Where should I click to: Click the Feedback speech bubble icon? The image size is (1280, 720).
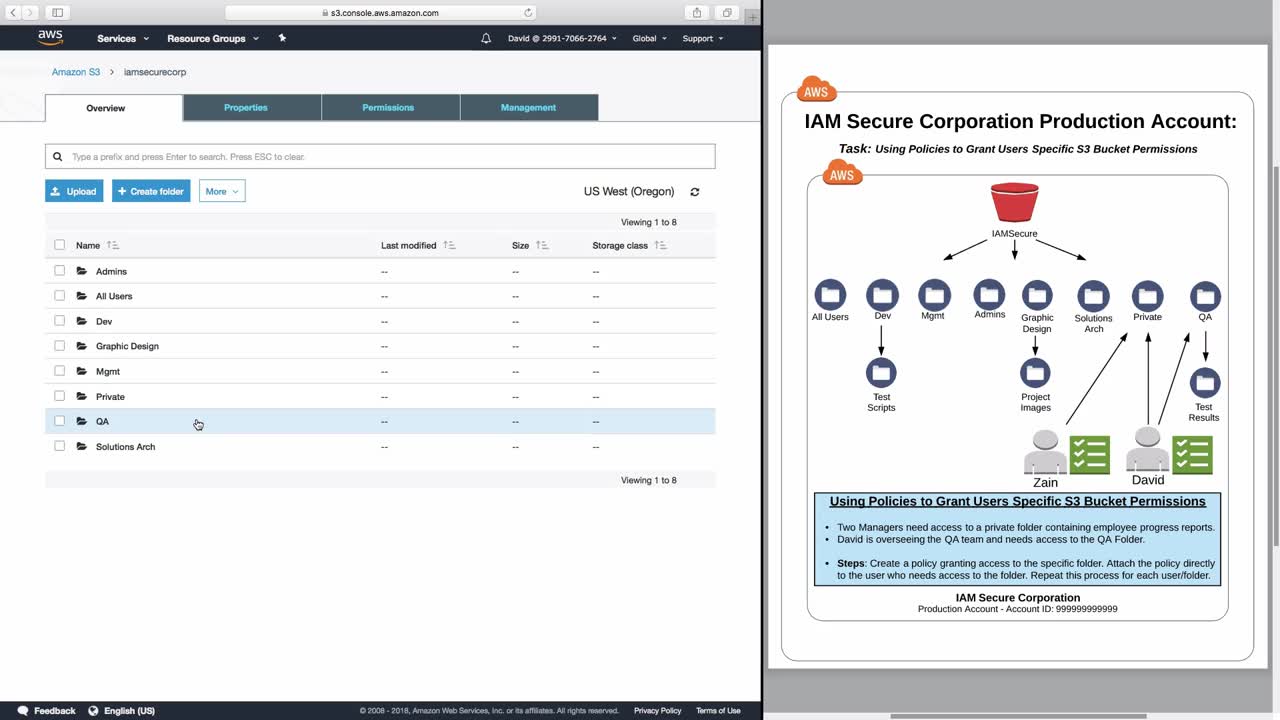(x=23, y=711)
